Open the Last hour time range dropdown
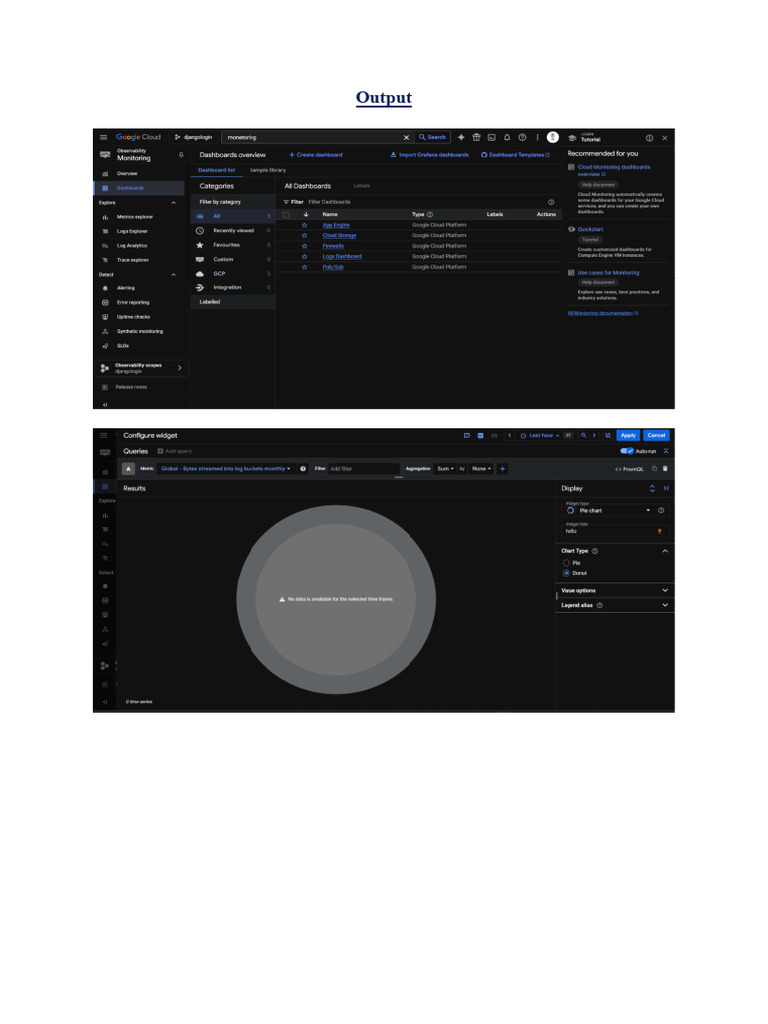The width and height of the screenshot is (768, 1024). click(x=540, y=435)
